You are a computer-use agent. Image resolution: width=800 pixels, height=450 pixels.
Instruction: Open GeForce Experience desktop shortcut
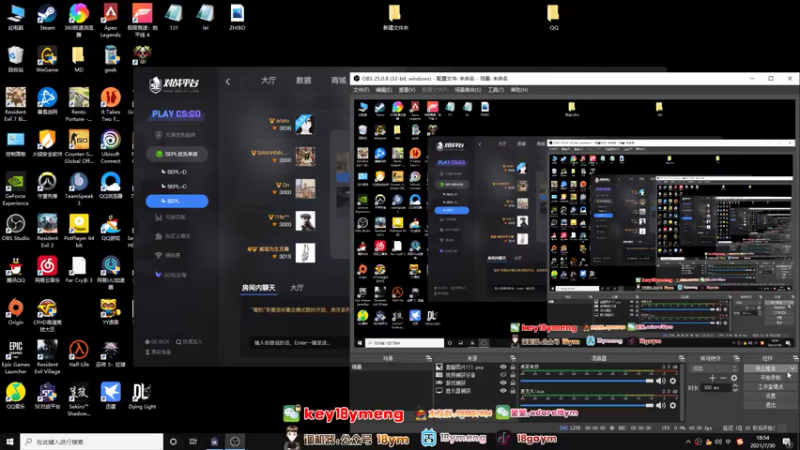click(15, 189)
